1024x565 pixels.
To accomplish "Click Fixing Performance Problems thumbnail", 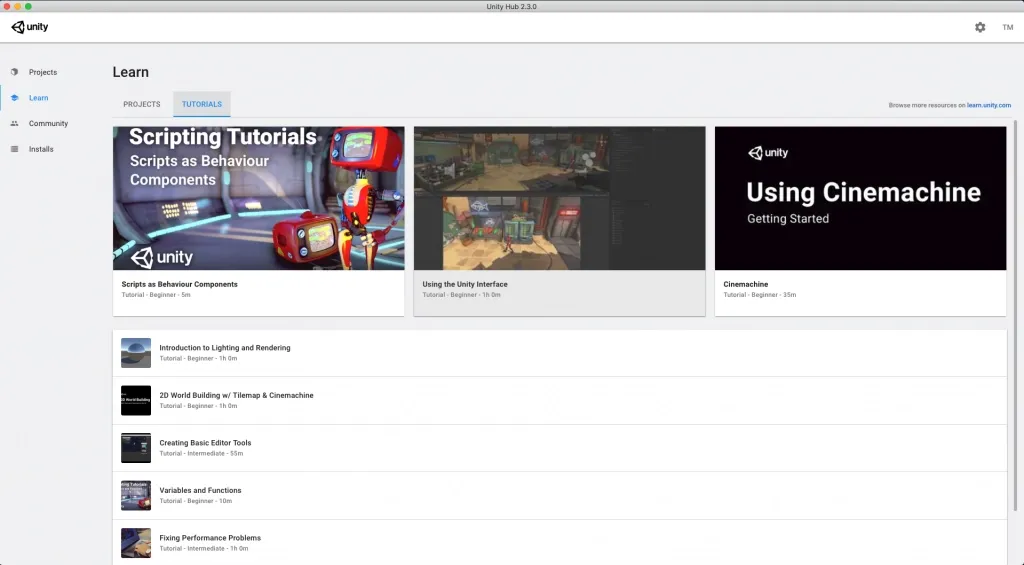I will coord(136,543).
